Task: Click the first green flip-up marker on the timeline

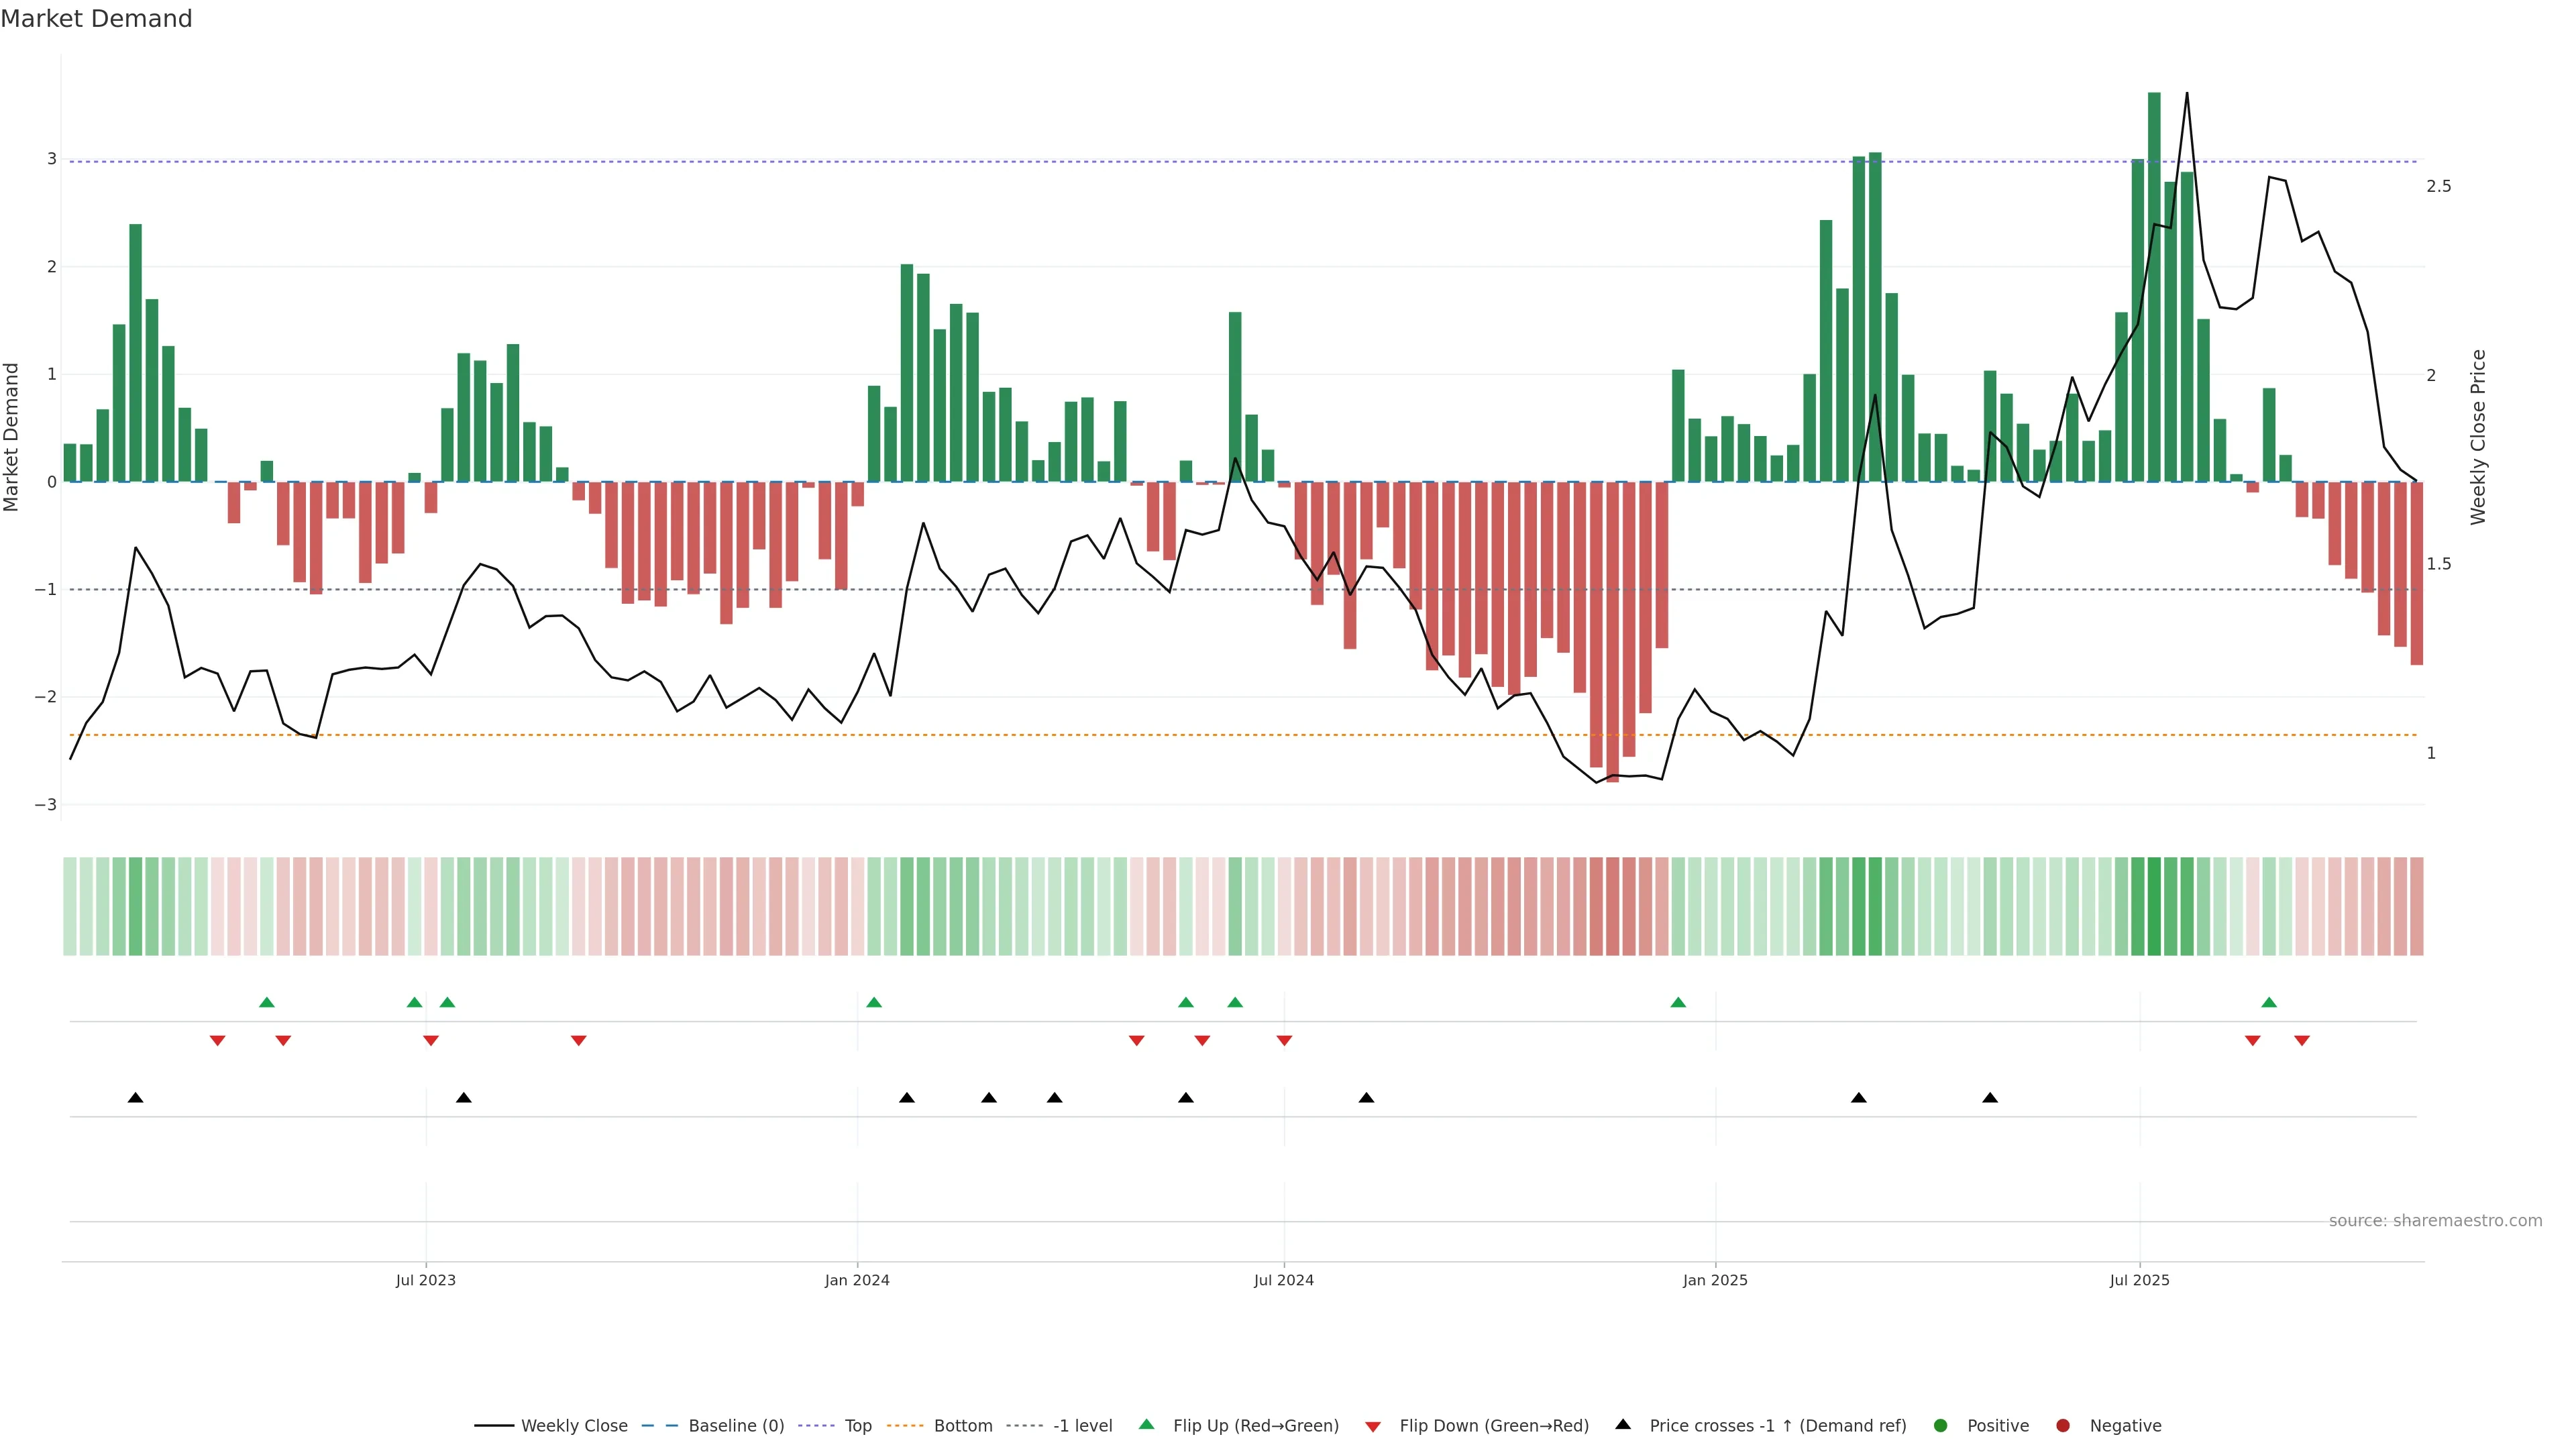Action: 266,1002
